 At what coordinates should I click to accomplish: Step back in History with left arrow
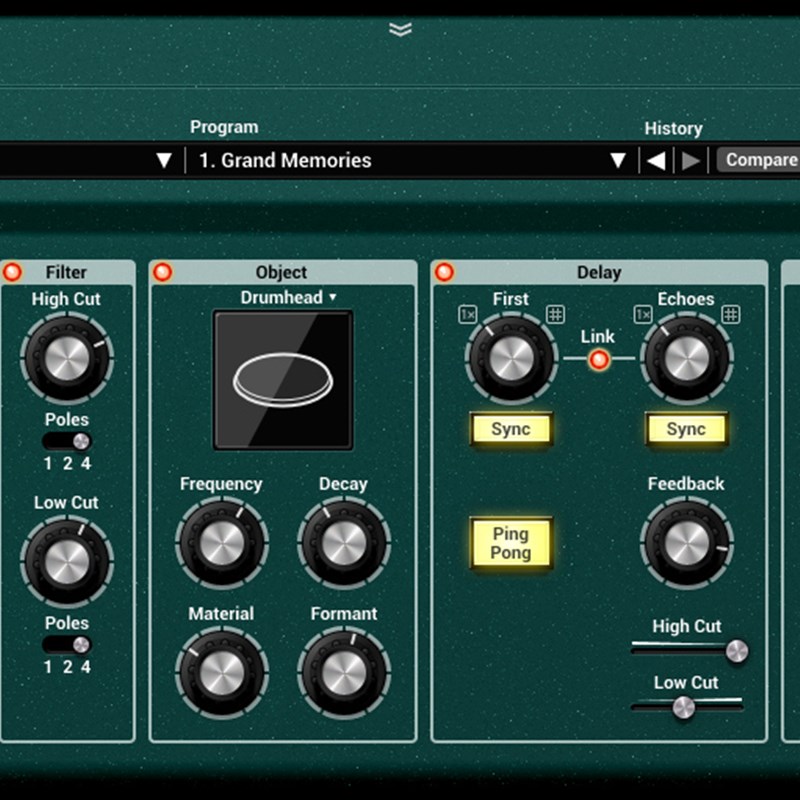point(656,161)
